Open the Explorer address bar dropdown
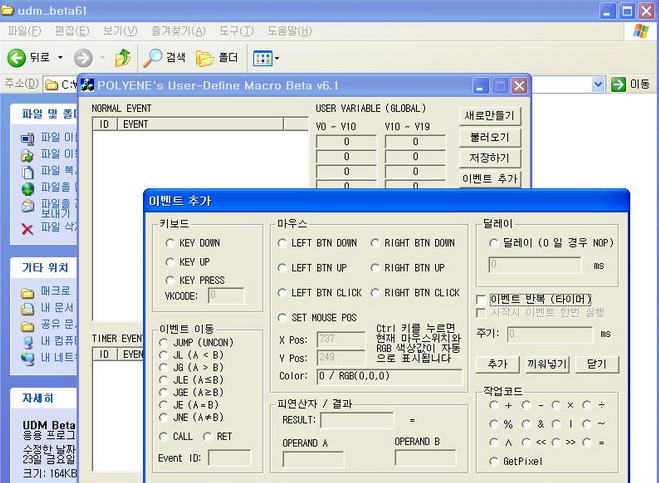659x483 pixels. click(x=598, y=84)
